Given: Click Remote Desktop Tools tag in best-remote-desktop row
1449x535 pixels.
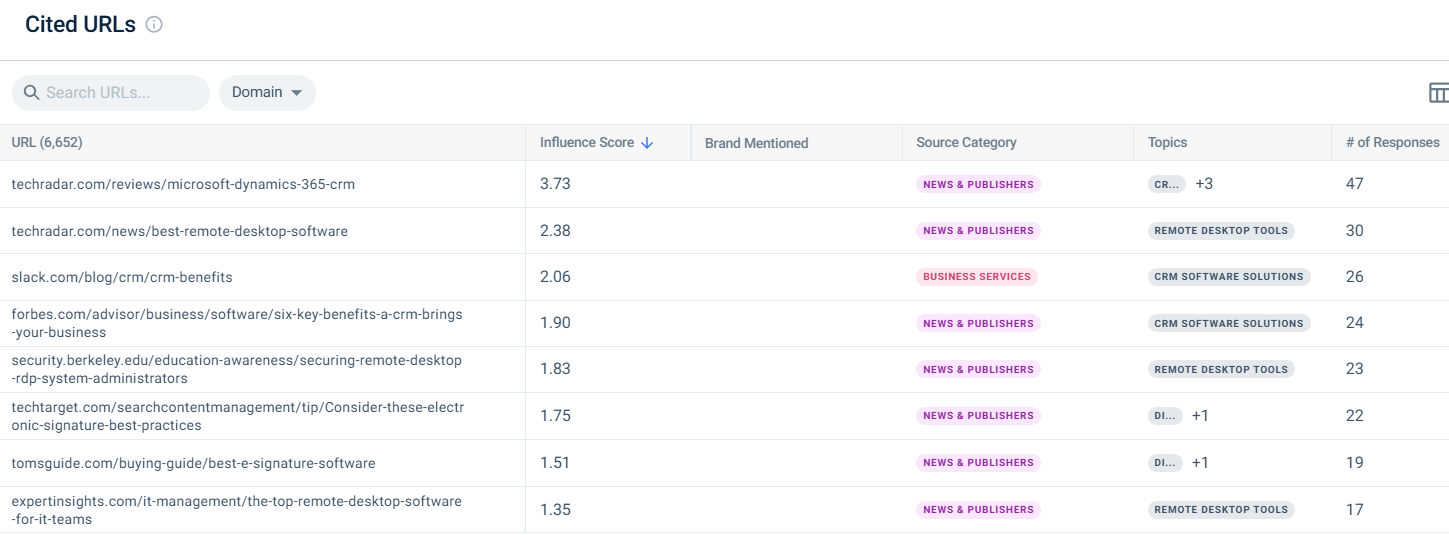Looking at the screenshot, I should point(1221,230).
